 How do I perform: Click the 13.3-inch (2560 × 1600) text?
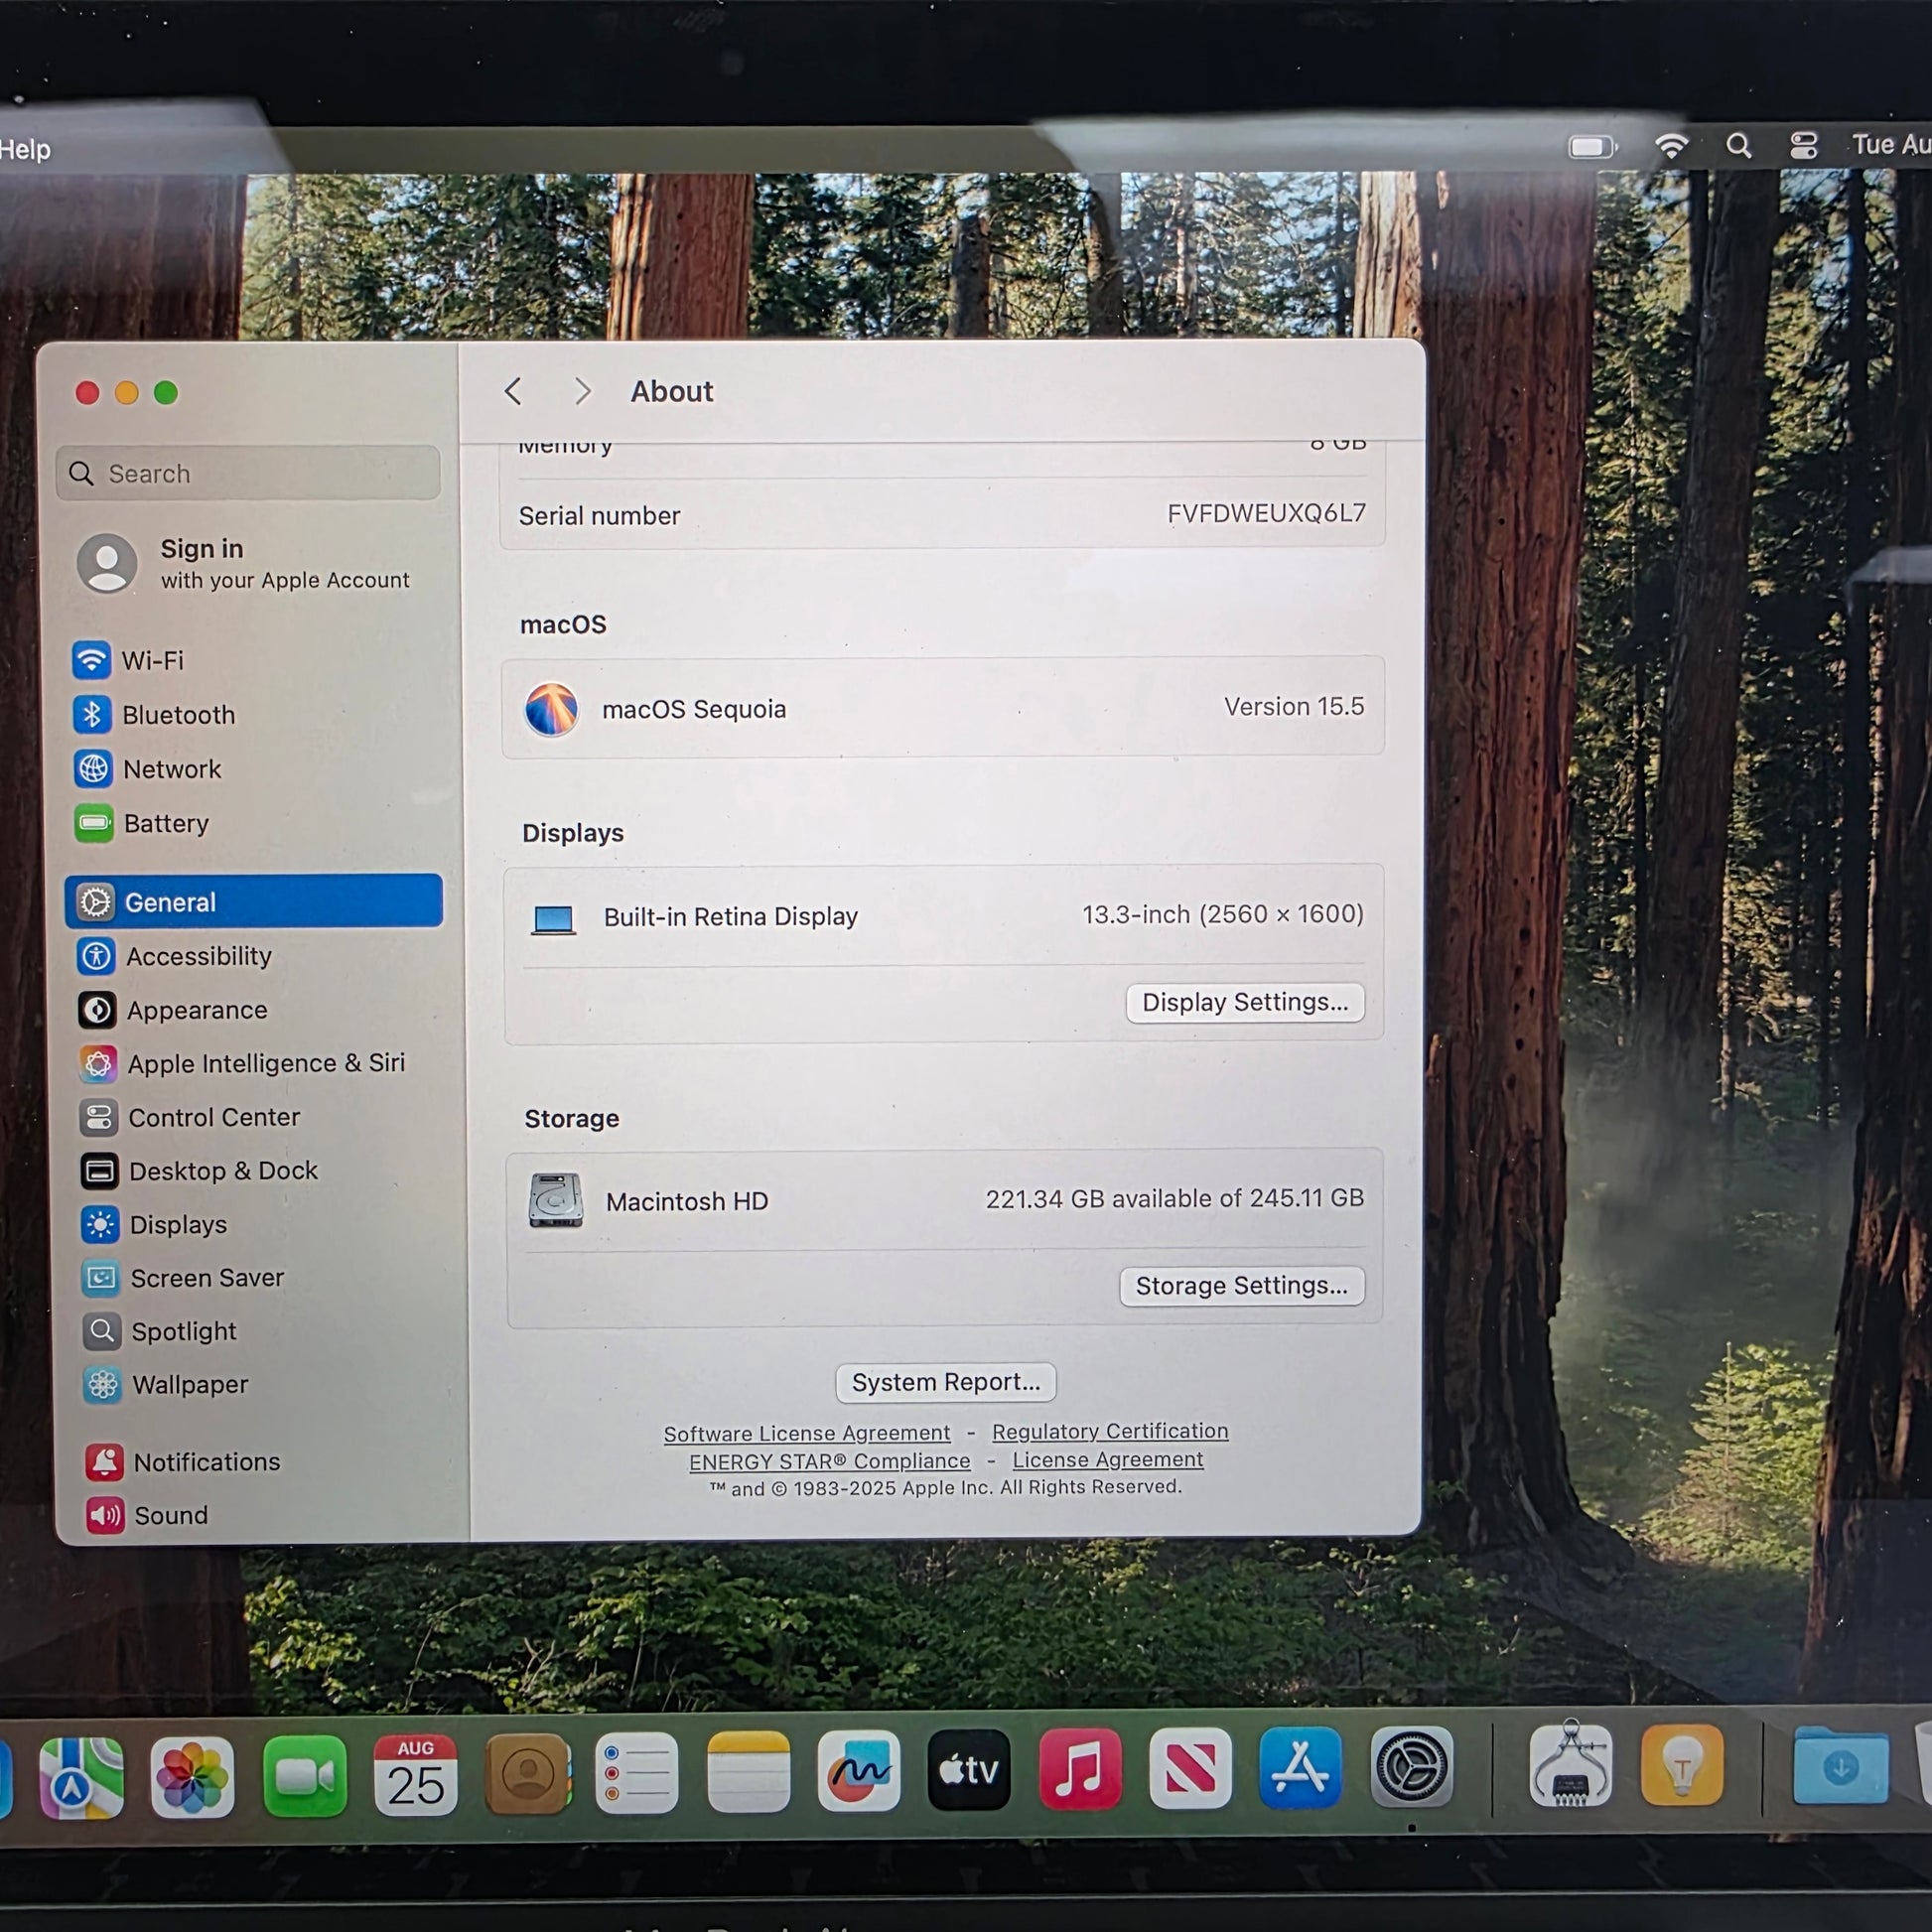click(1222, 914)
